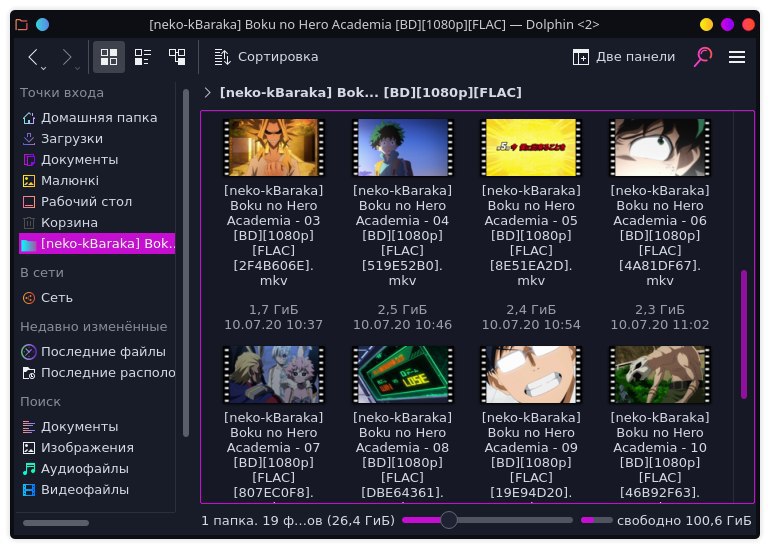The width and height of the screenshot is (770, 549).
Task: Switch to Icons view mode
Action: pos(109,57)
